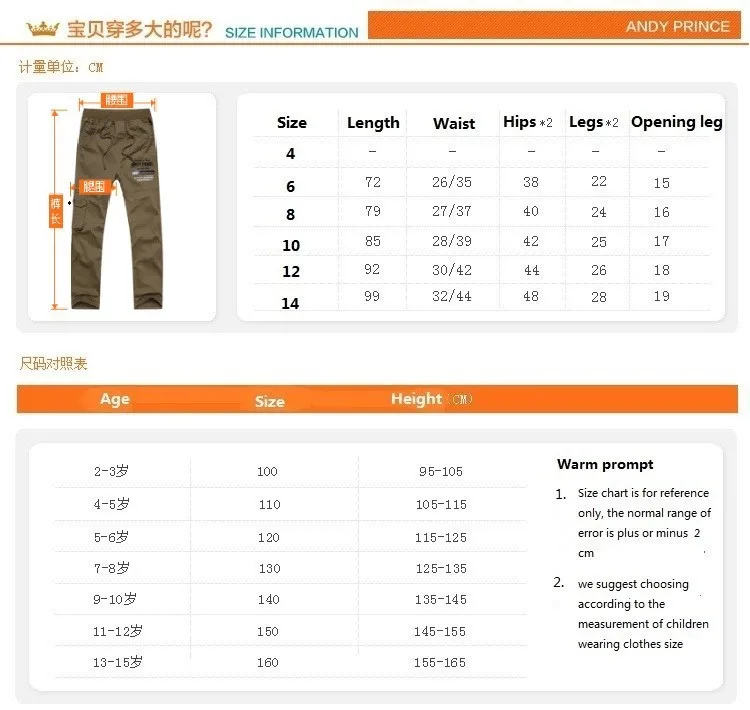Click the 计量单位: CM unit note
The height and width of the screenshot is (710, 750).
click(x=61, y=67)
